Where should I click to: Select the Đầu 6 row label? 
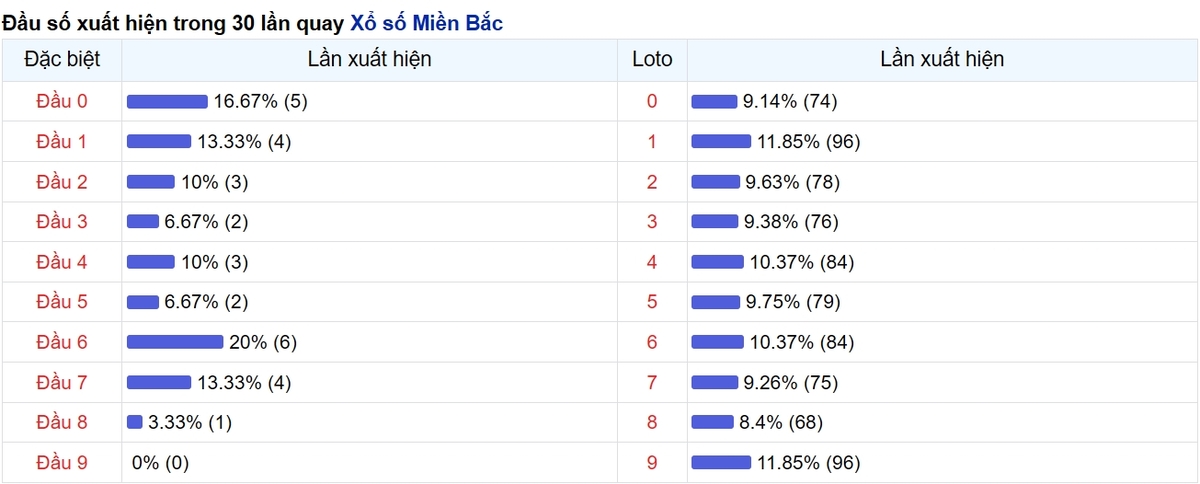click(x=62, y=342)
